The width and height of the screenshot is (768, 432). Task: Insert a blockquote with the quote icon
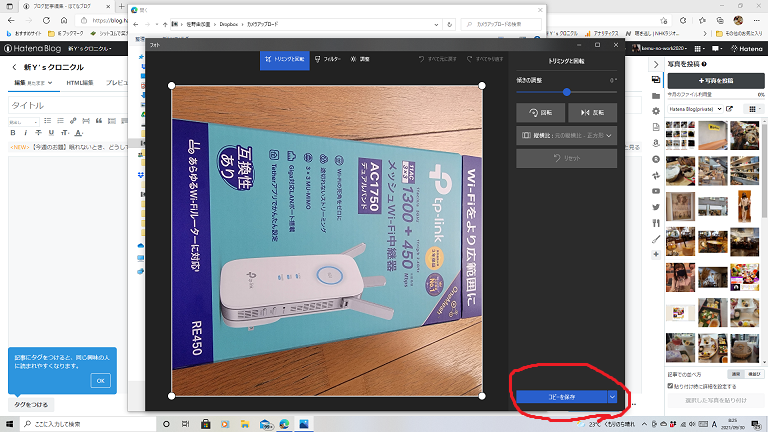[x=98, y=120]
